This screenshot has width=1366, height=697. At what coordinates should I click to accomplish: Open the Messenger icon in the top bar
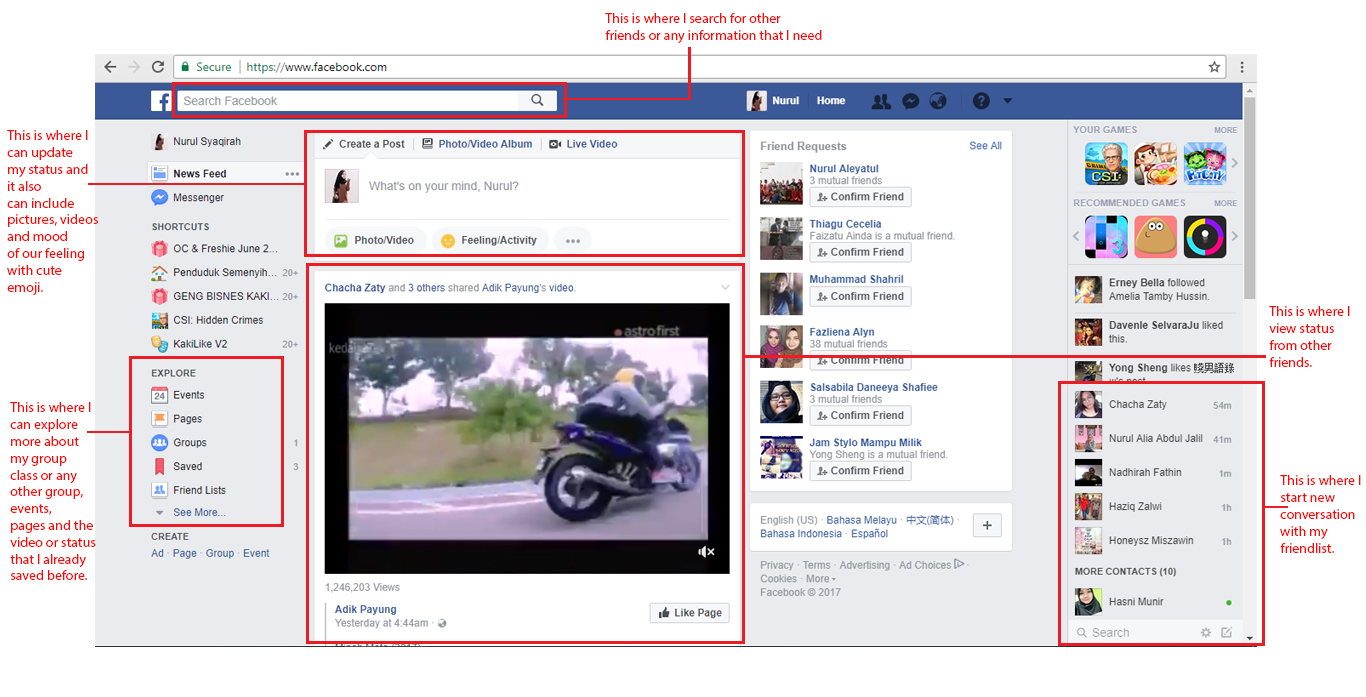[x=910, y=101]
